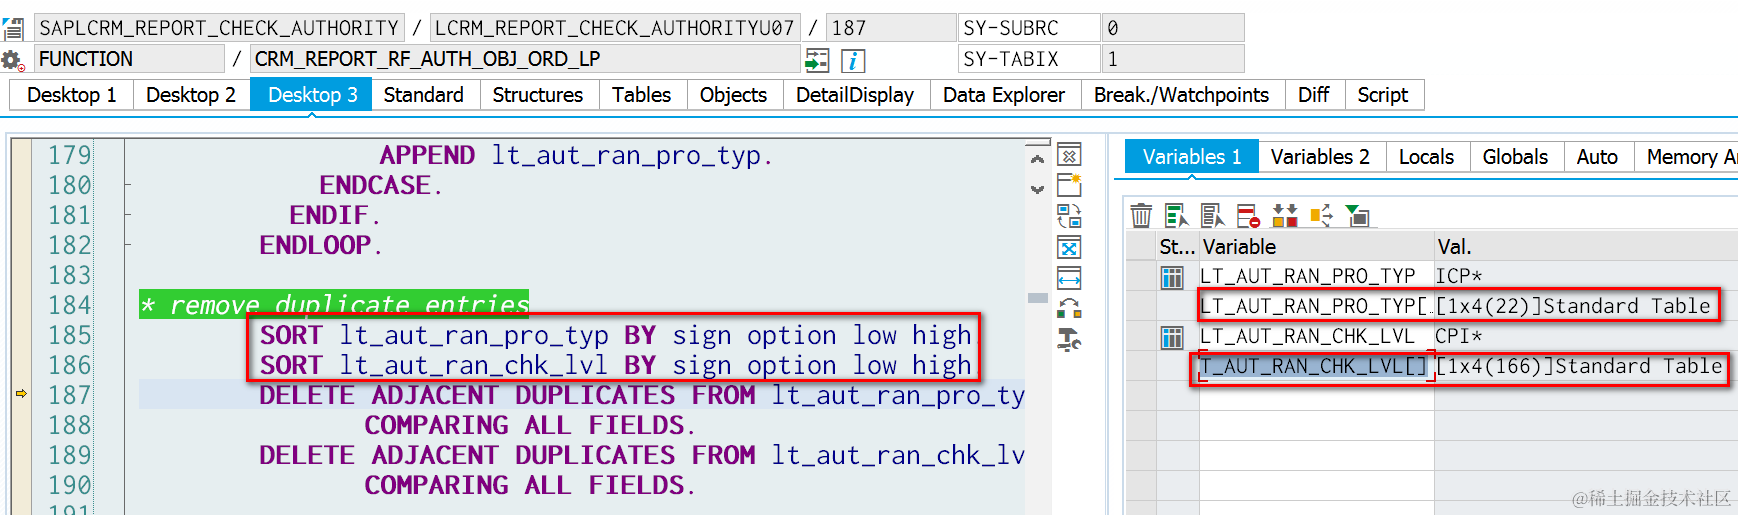
Task: Click the CRM_REPORT_RF_AUTH_OBJ_ORD_LP function name field
Action: click(x=524, y=59)
